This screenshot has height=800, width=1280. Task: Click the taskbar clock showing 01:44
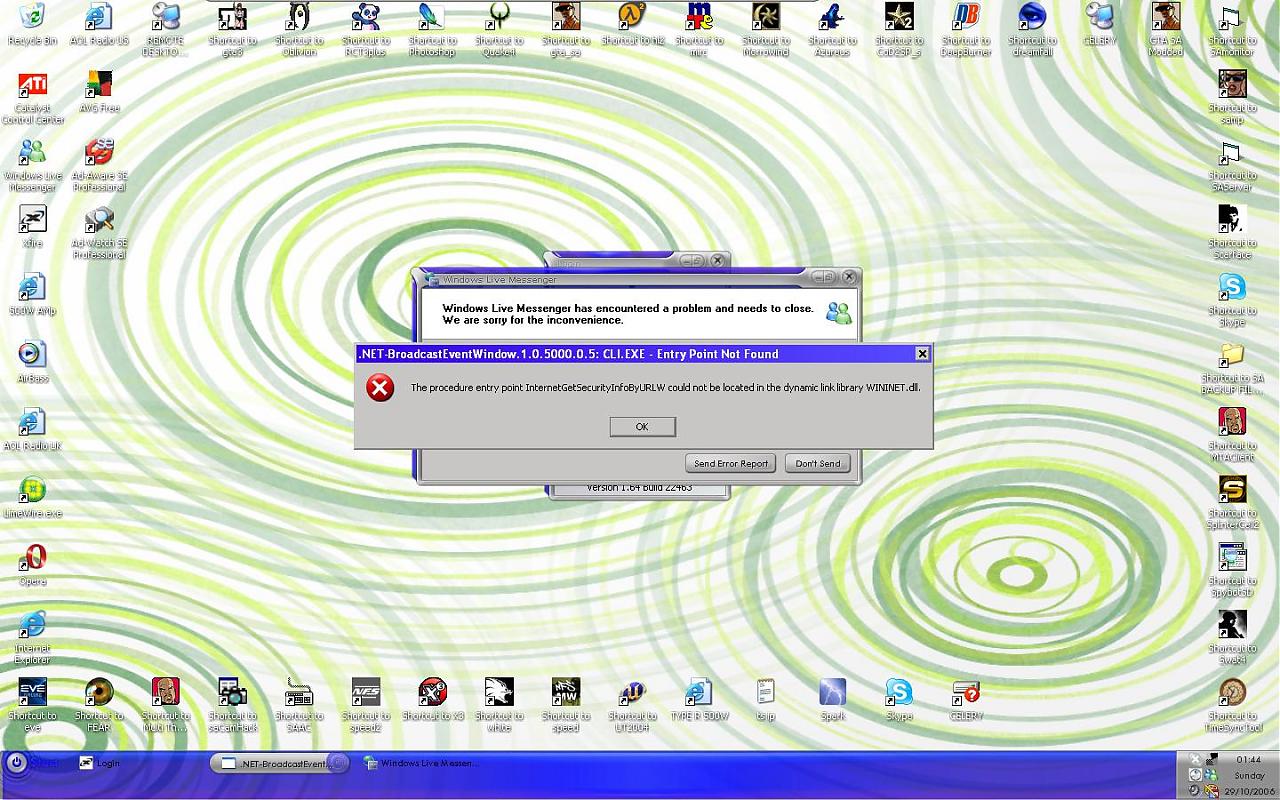click(x=1249, y=760)
